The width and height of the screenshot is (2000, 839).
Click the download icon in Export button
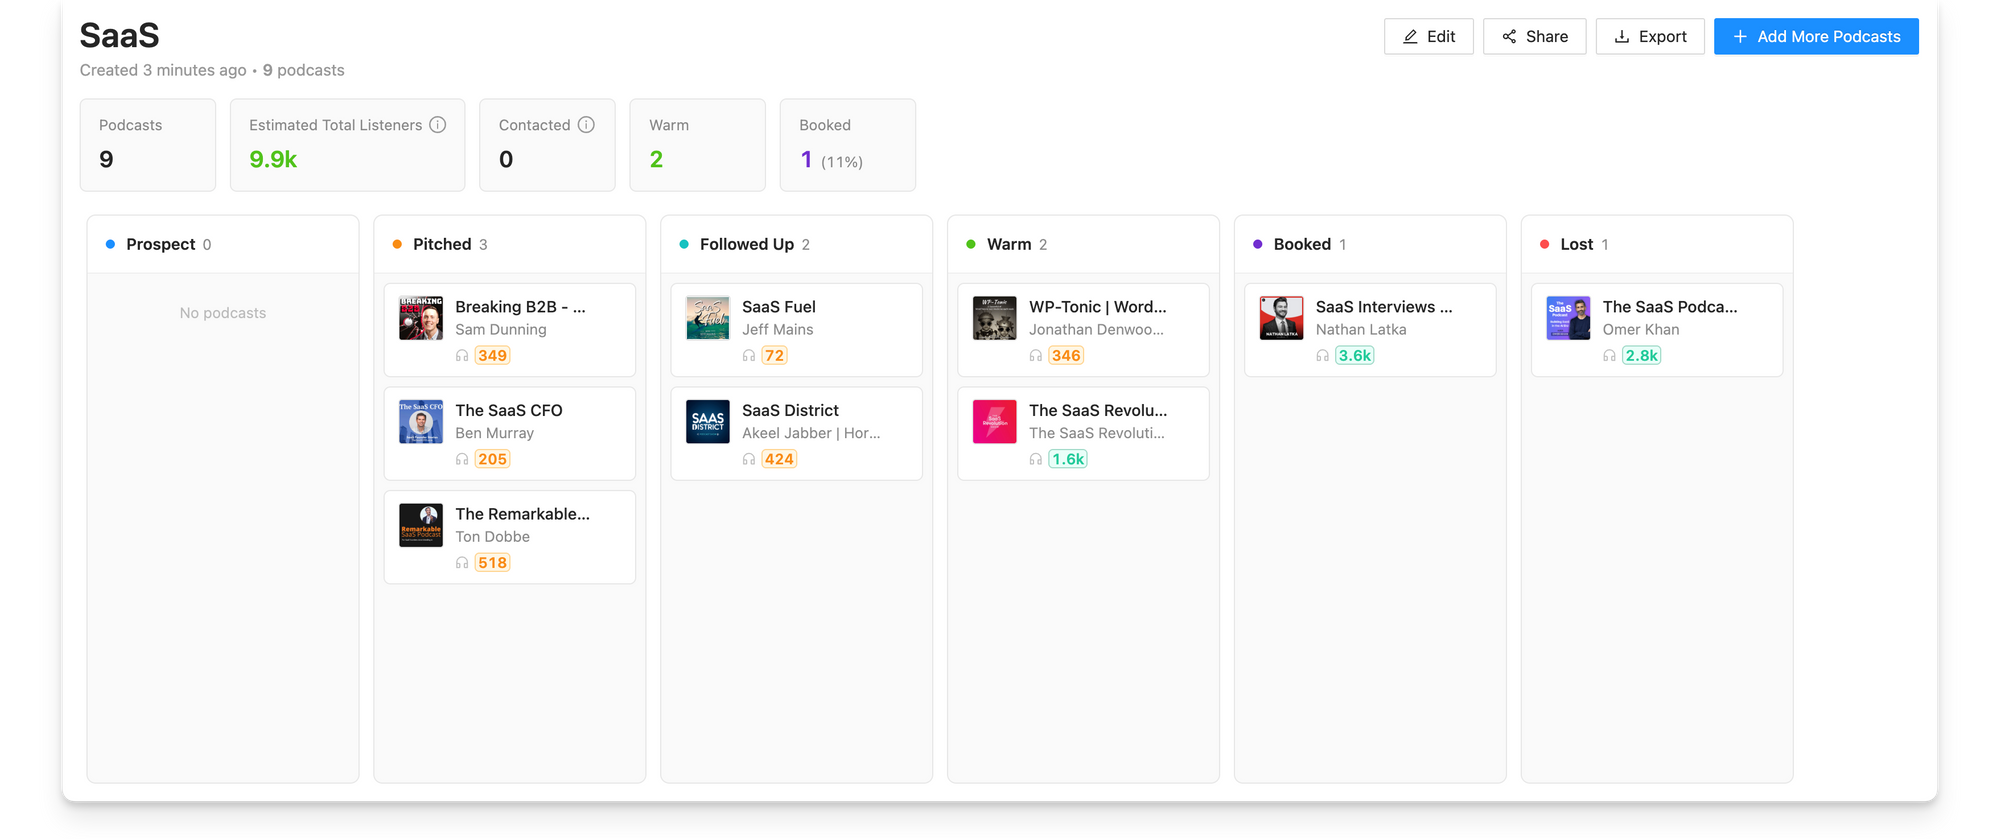click(x=1622, y=37)
